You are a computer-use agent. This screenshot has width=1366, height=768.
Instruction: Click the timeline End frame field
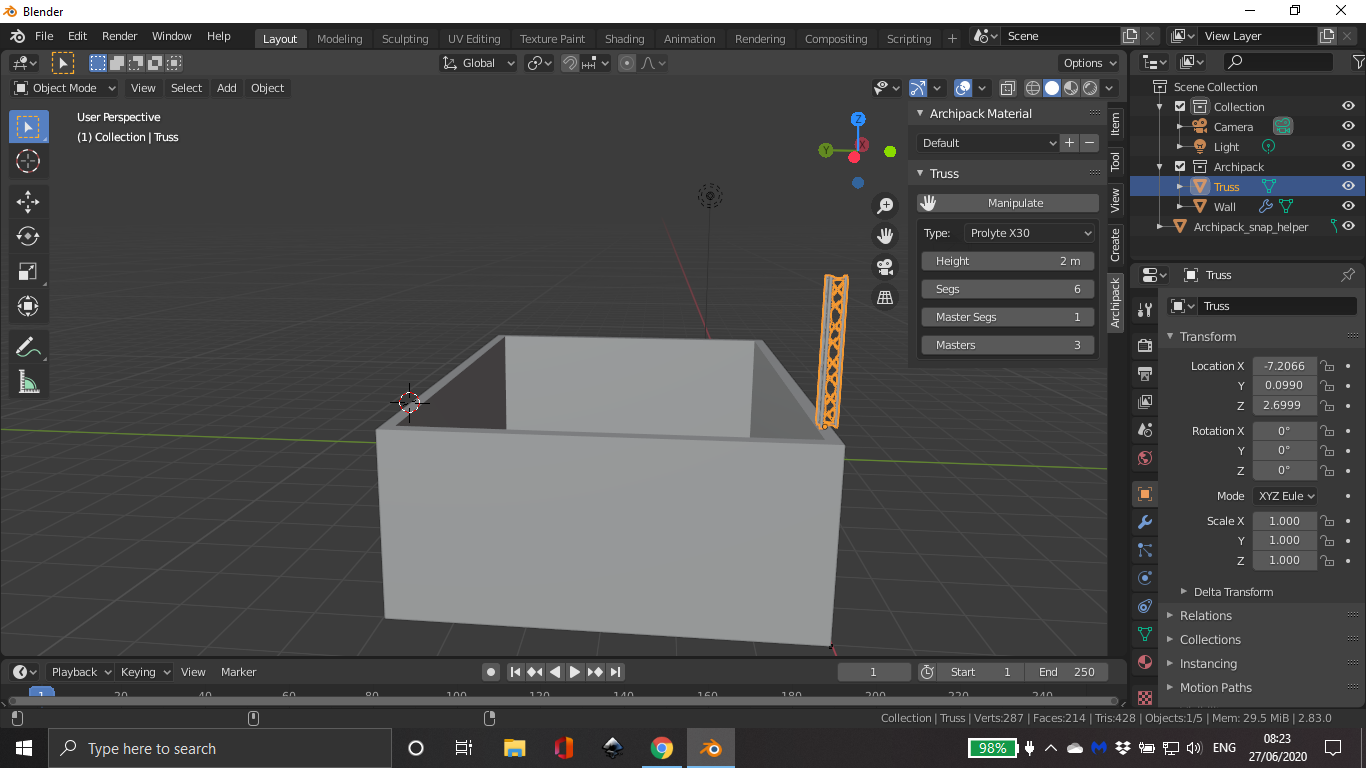[x=1066, y=672]
